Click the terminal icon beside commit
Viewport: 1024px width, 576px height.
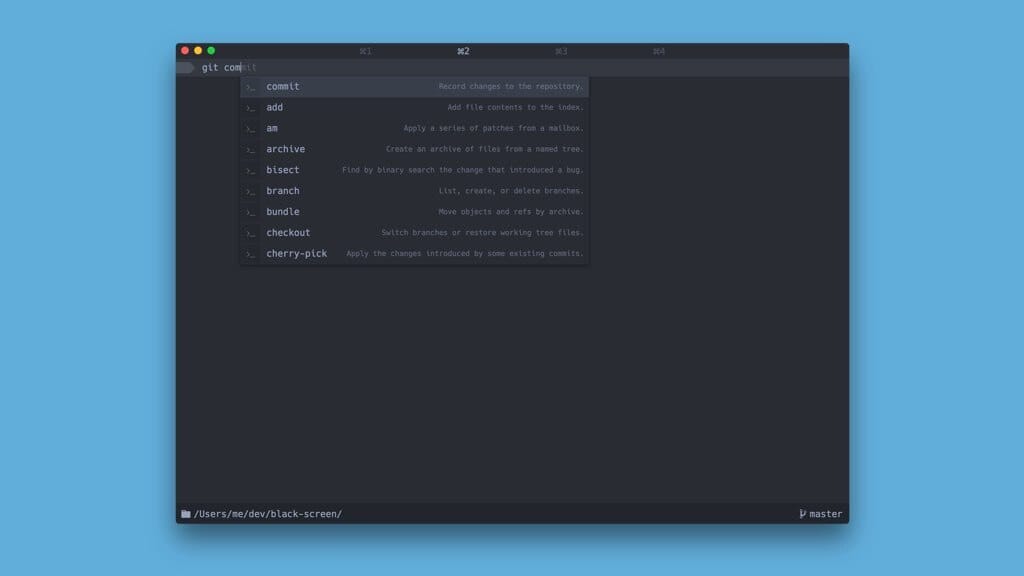pyautogui.click(x=250, y=87)
